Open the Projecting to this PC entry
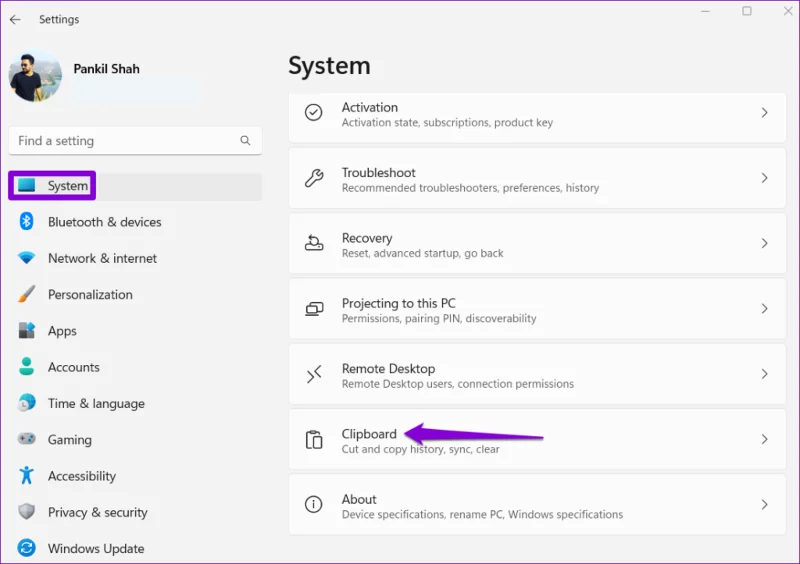The height and width of the screenshot is (564, 800). pos(537,309)
